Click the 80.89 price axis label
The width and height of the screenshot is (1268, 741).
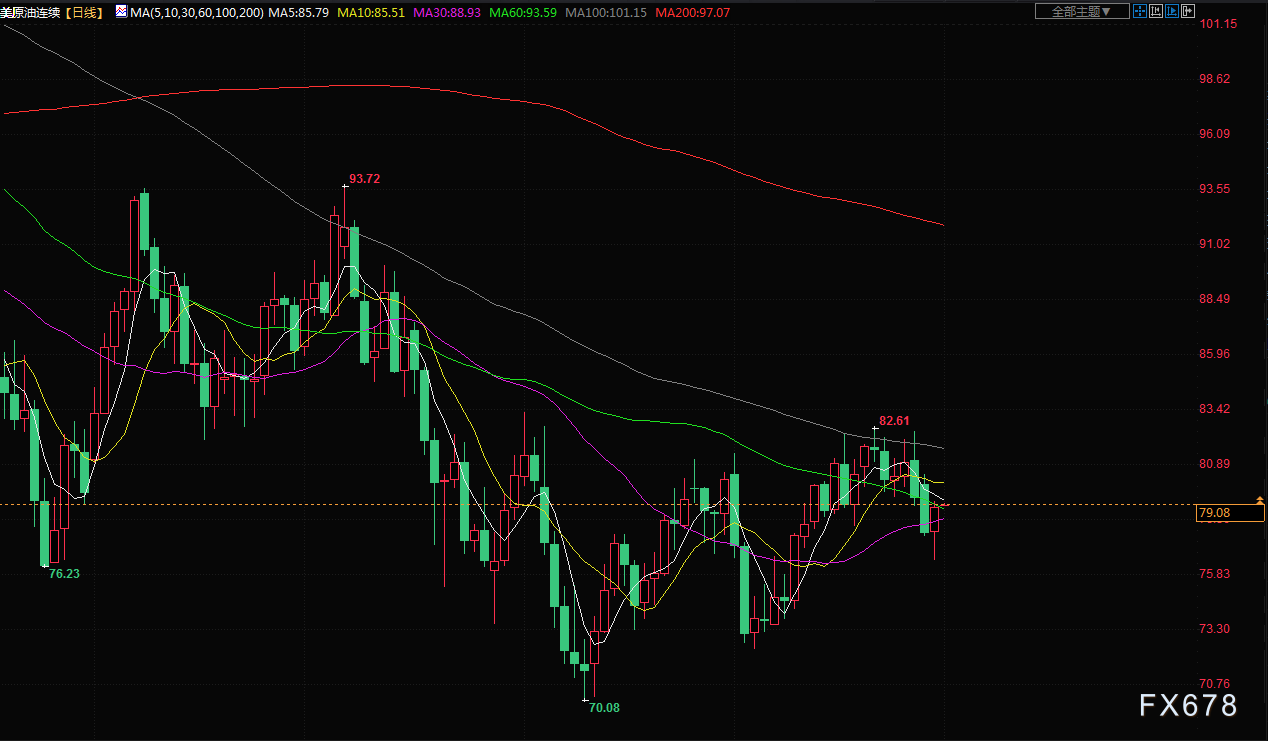point(1216,464)
